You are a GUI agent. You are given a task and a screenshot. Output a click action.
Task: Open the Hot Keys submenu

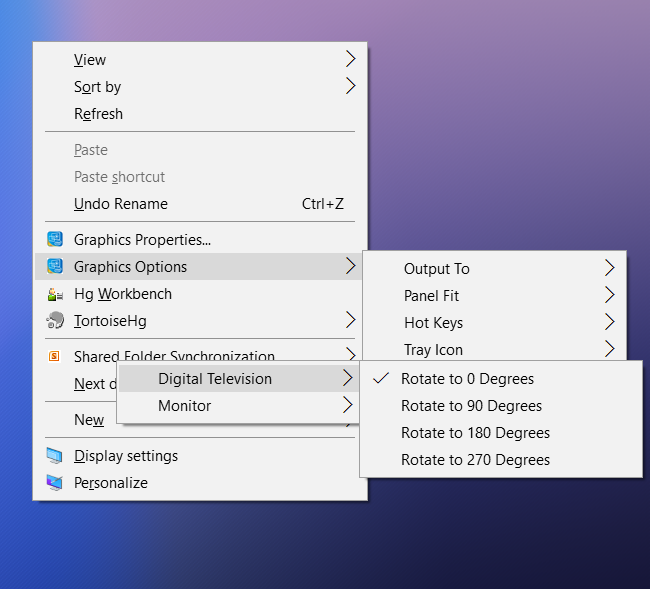tap(609, 322)
